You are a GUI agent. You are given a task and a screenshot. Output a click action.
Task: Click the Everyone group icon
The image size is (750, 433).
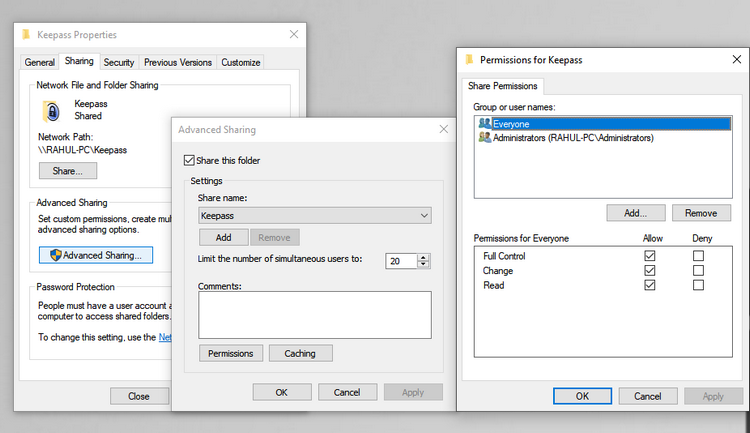(485, 123)
